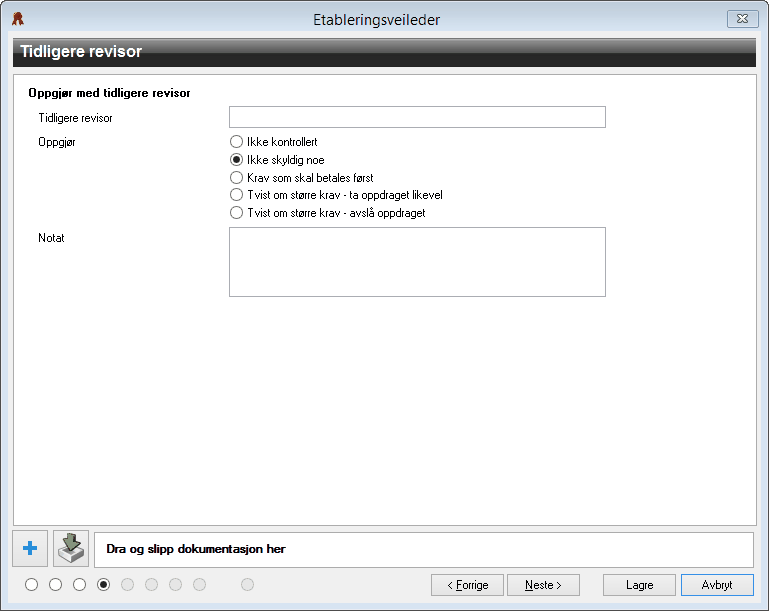Go to the second wizard step dot

(x=55, y=585)
